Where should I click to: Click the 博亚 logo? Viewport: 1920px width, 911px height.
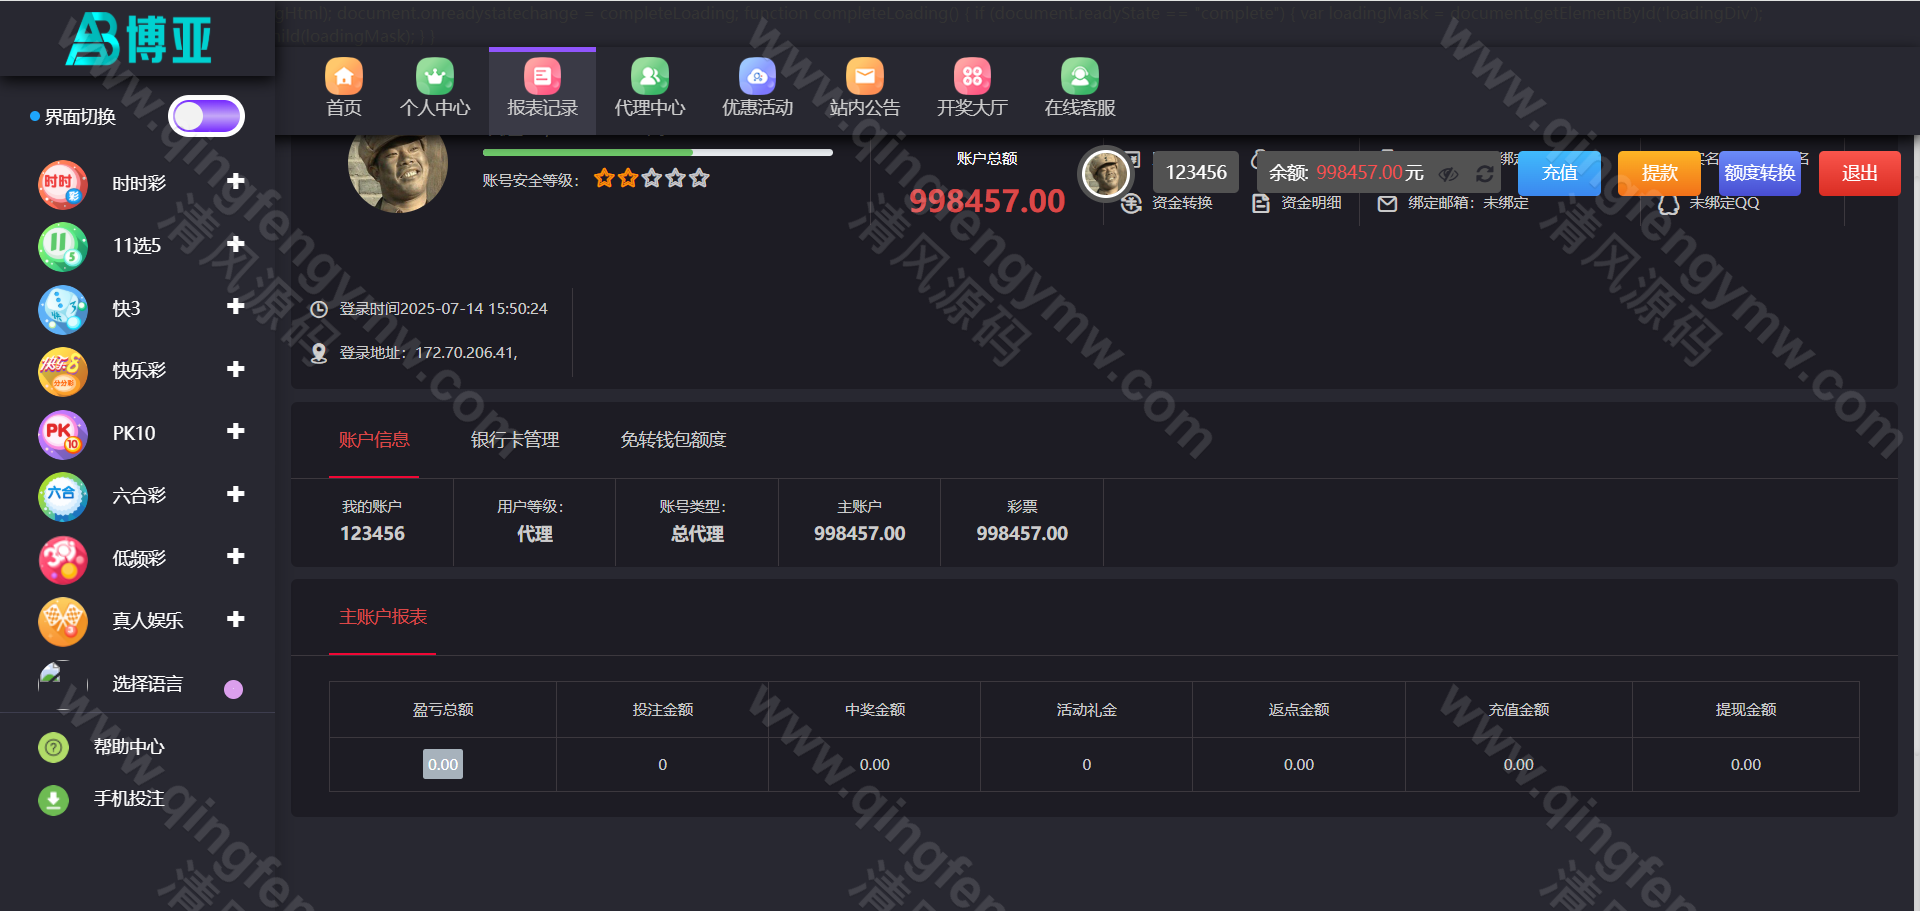point(138,39)
